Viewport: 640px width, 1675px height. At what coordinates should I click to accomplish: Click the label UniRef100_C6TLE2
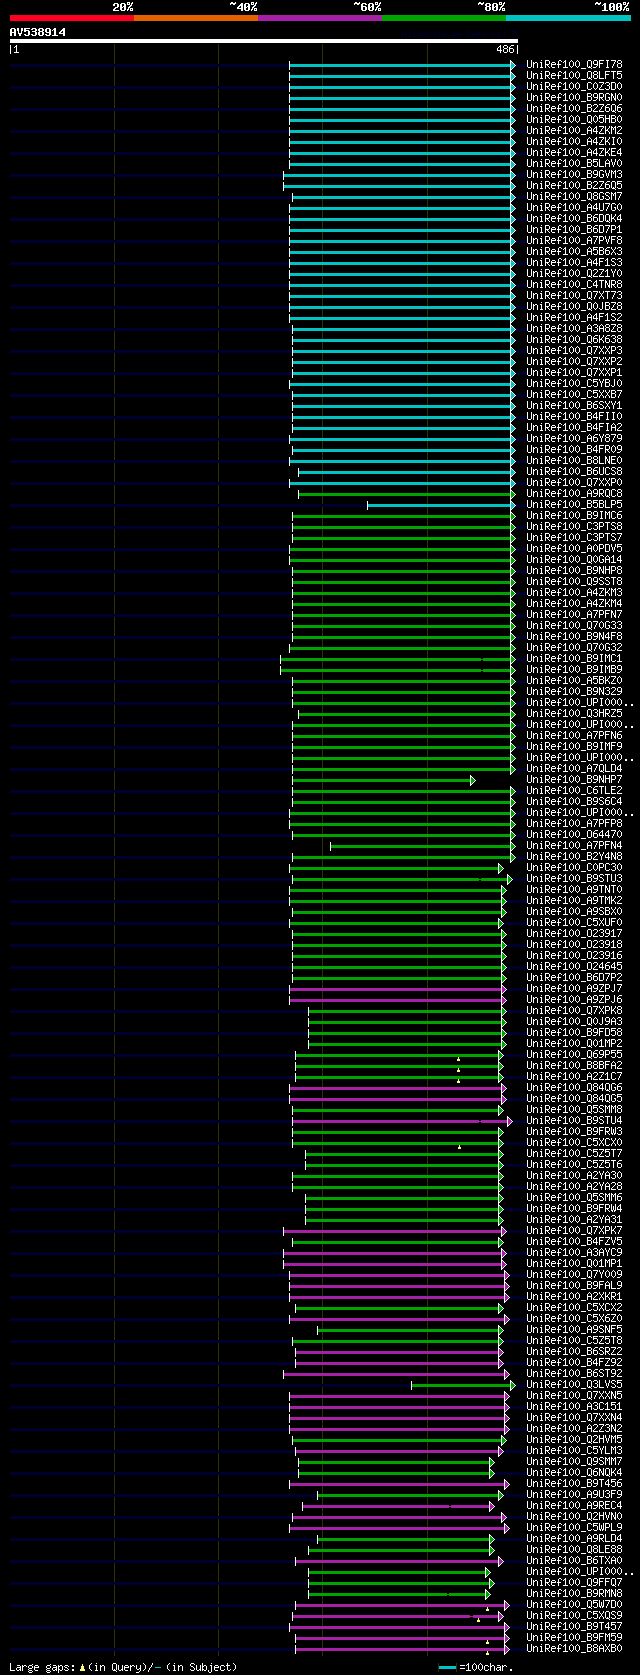click(x=574, y=791)
